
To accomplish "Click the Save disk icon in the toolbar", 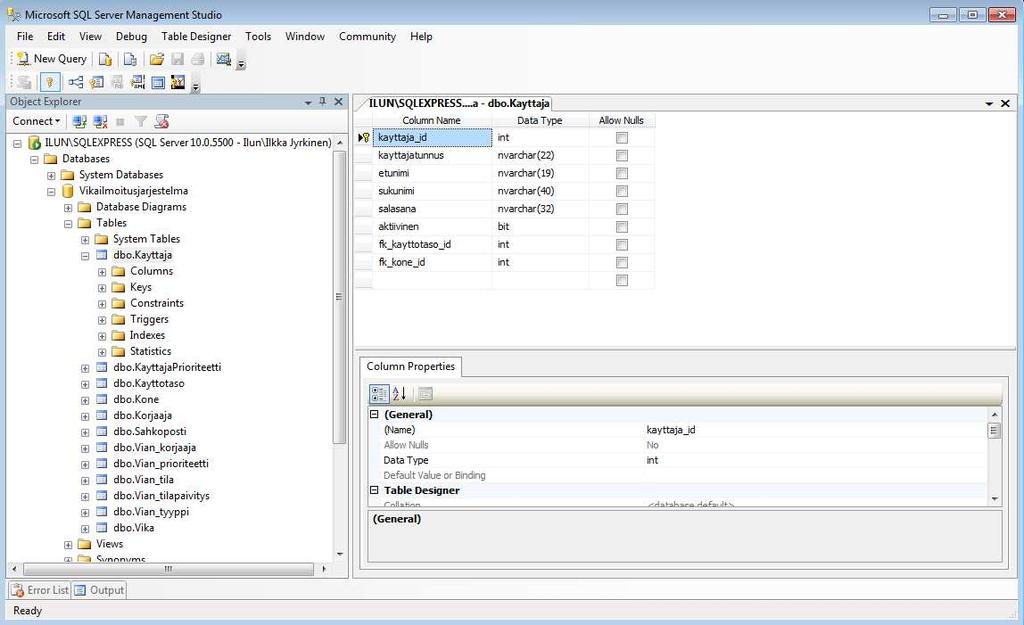I will pyautogui.click(x=177, y=59).
